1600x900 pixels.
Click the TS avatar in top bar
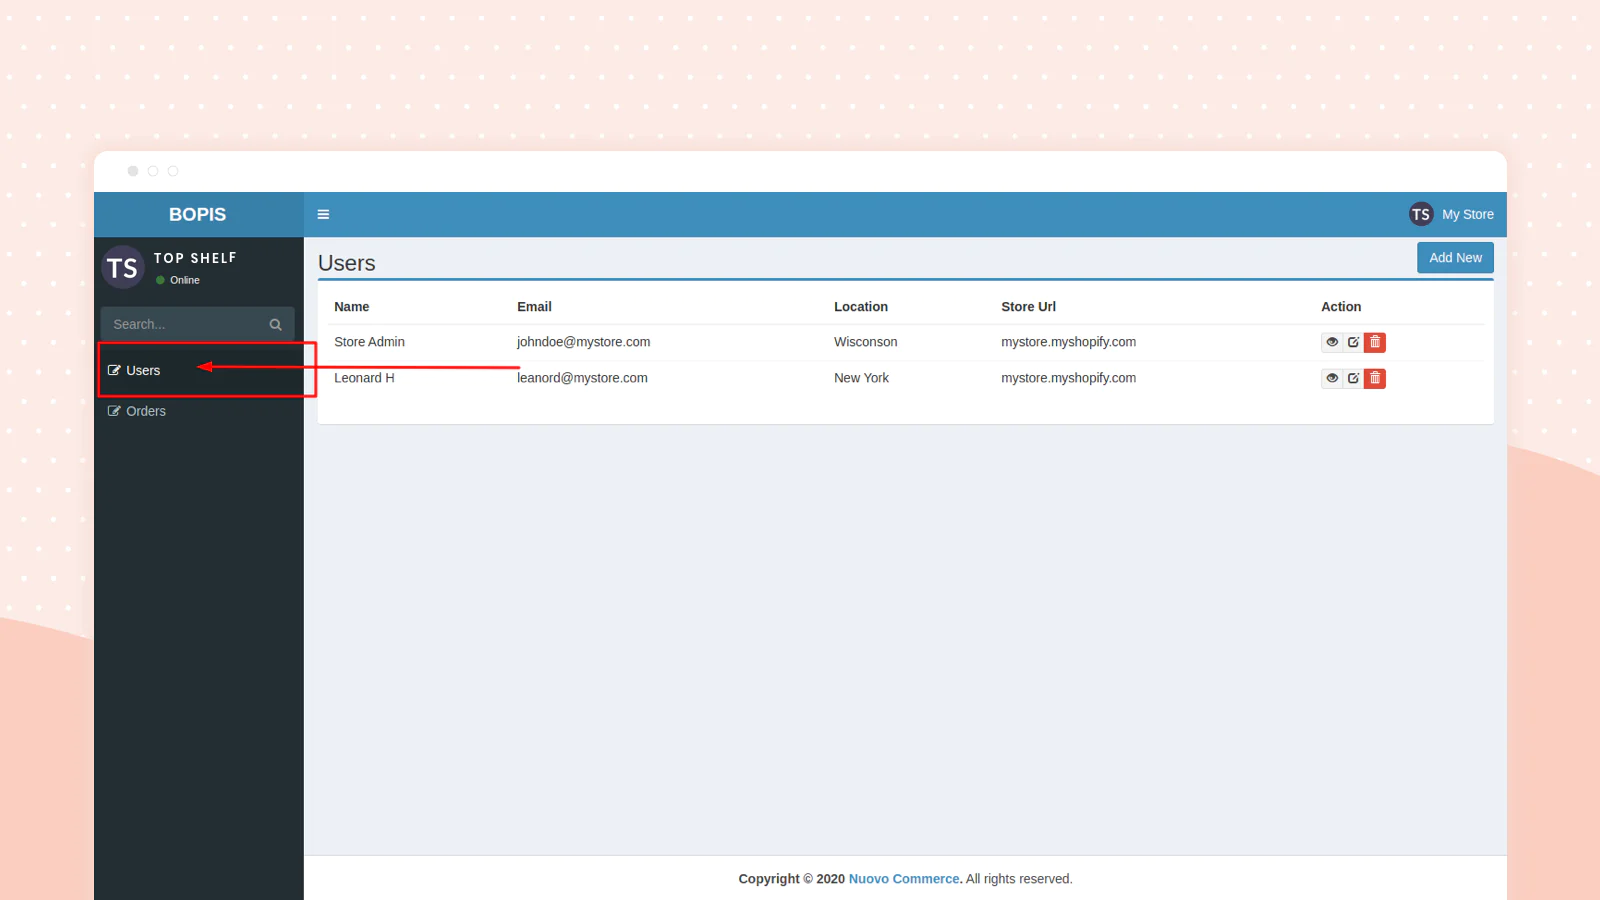pyautogui.click(x=1420, y=214)
